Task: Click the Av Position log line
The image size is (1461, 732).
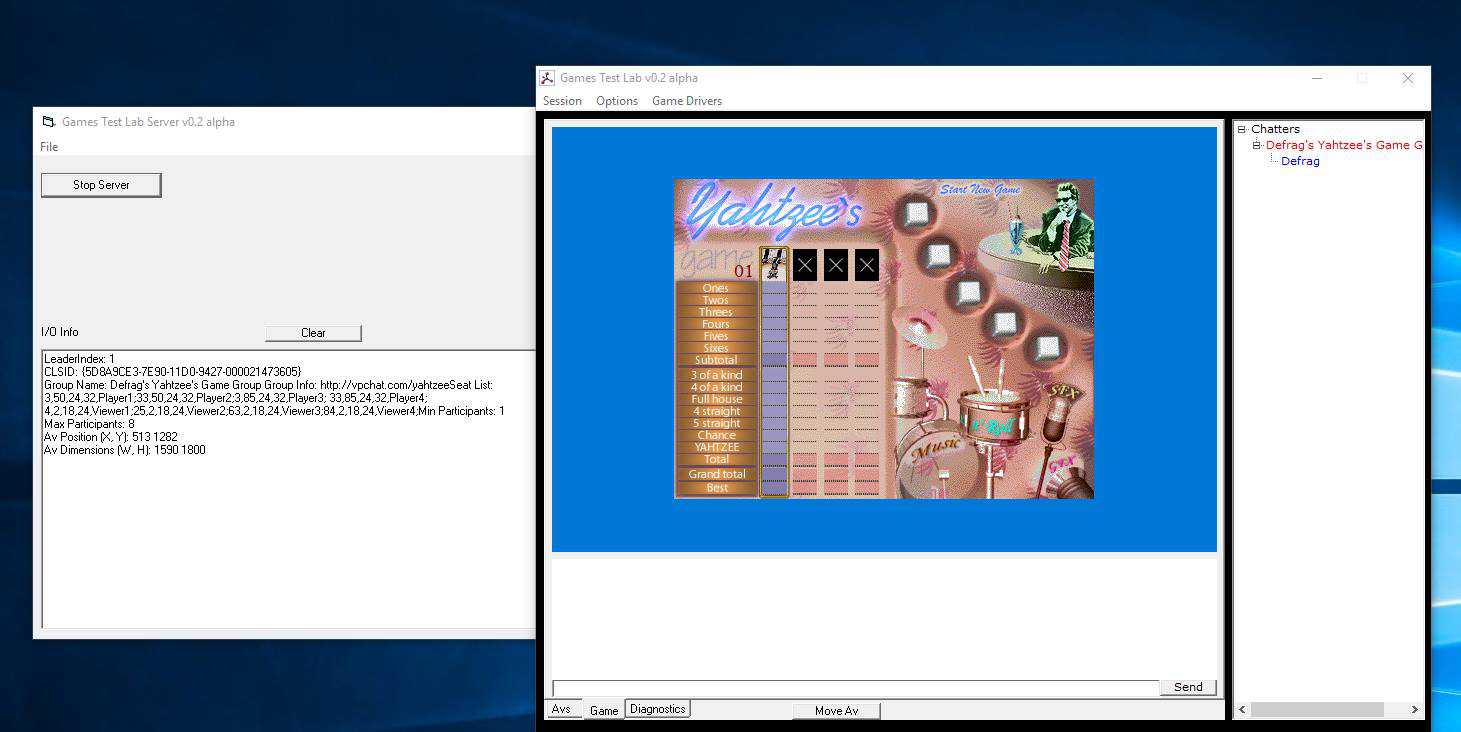Action: tap(111, 437)
